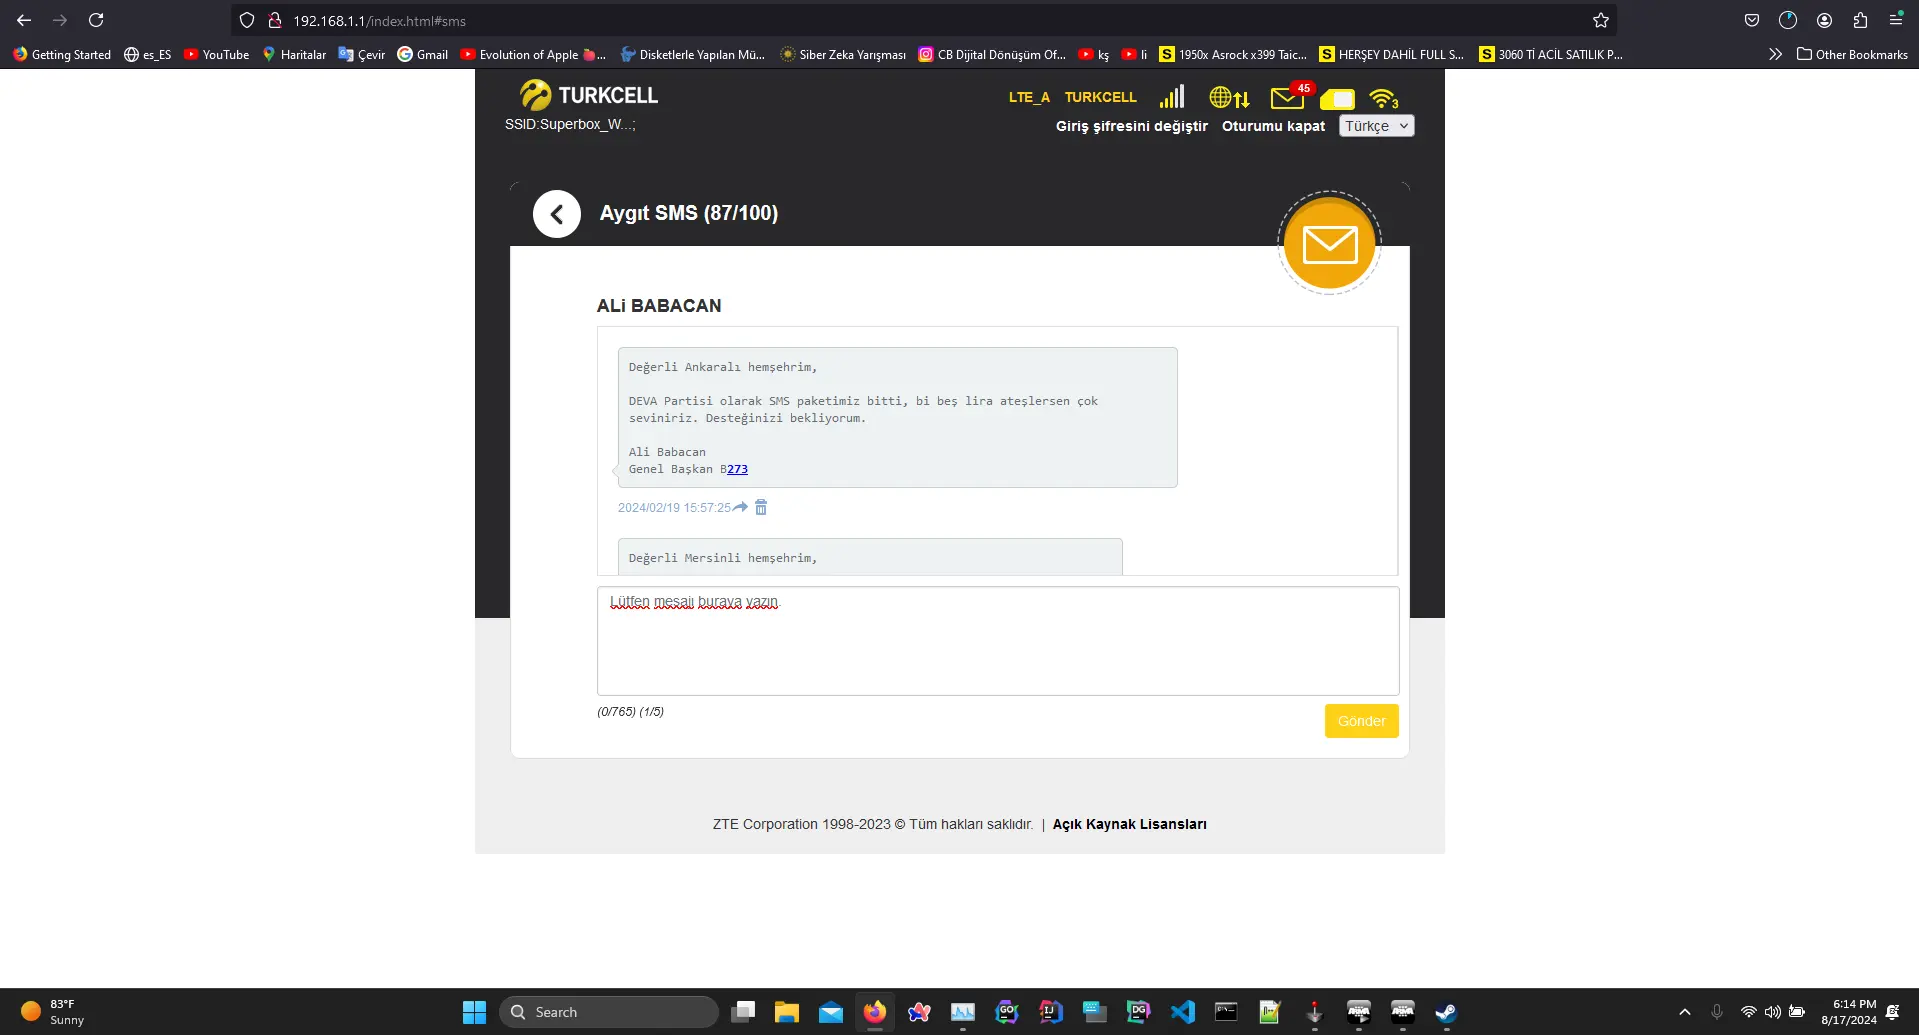Reload the page in Firefox
1919x1035 pixels.
click(96, 20)
